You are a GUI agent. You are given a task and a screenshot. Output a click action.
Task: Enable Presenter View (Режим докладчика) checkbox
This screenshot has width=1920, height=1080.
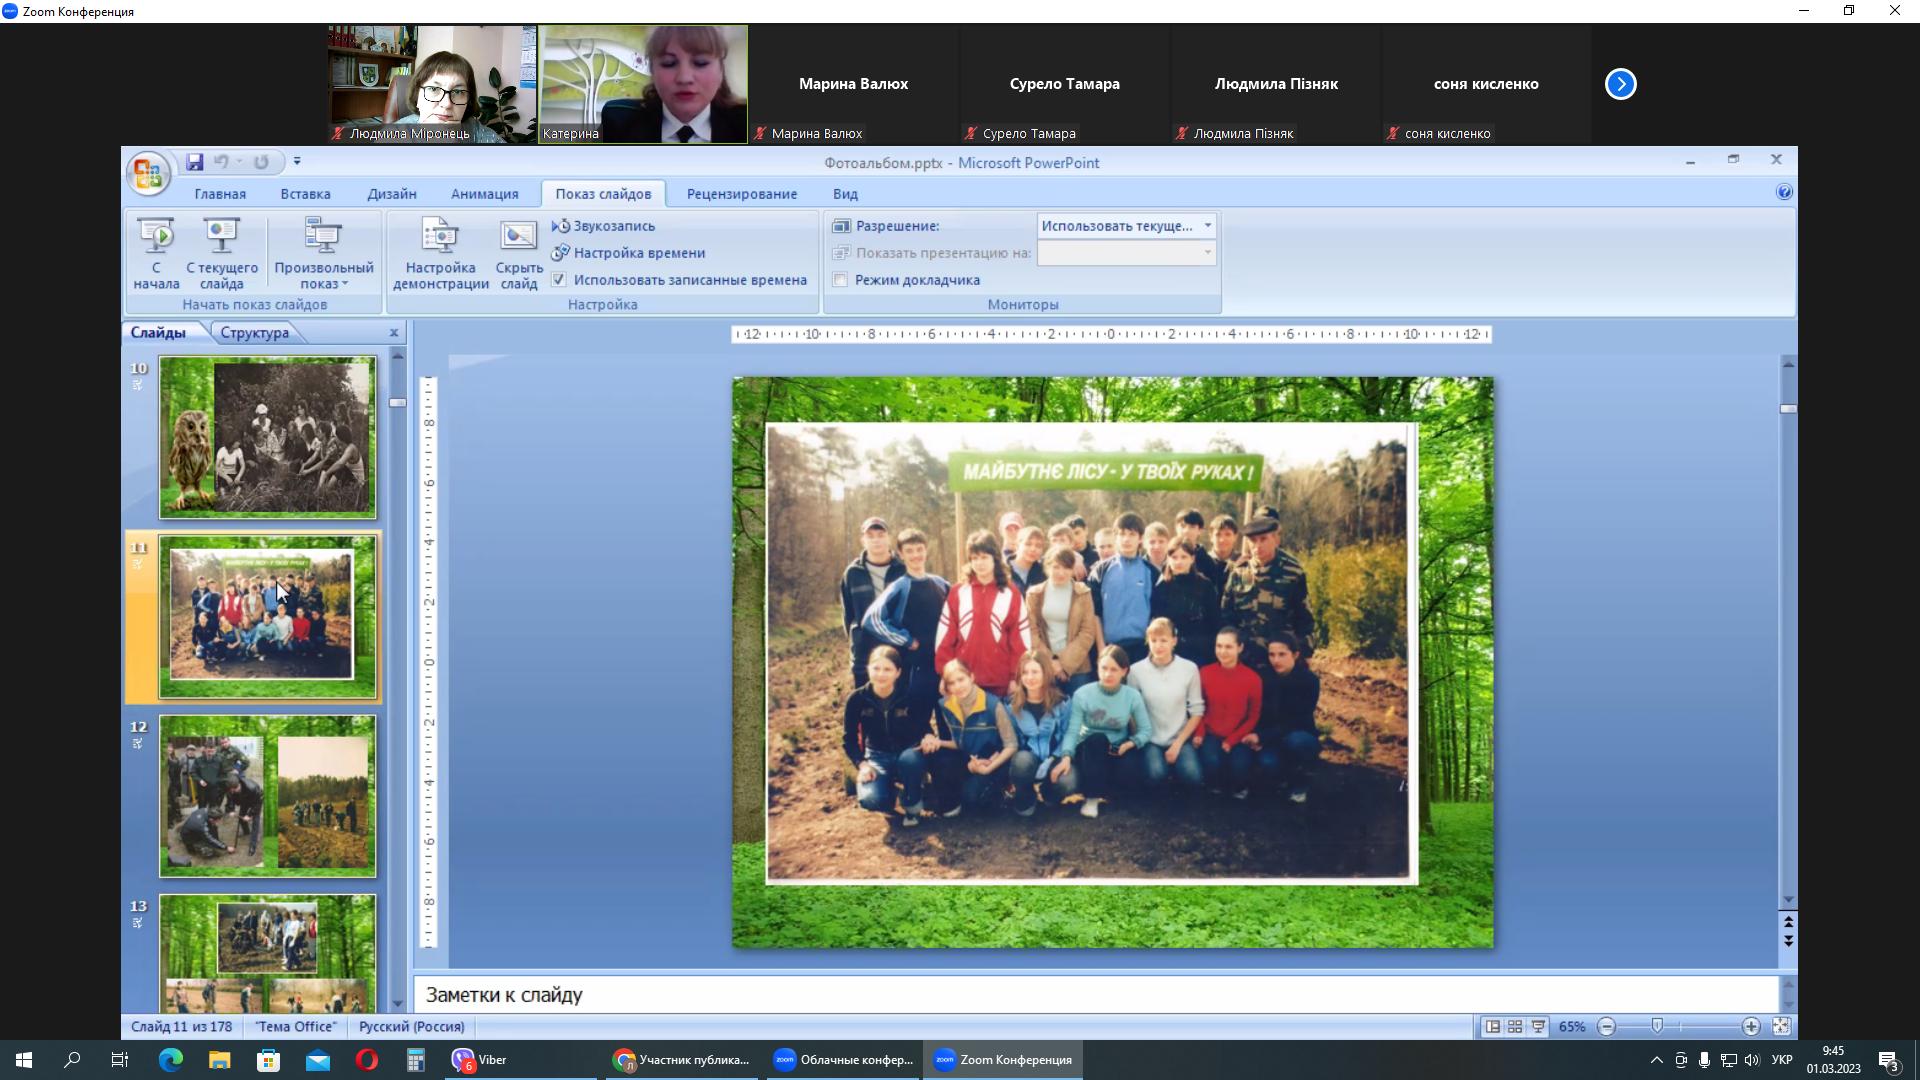(x=841, y=280)
